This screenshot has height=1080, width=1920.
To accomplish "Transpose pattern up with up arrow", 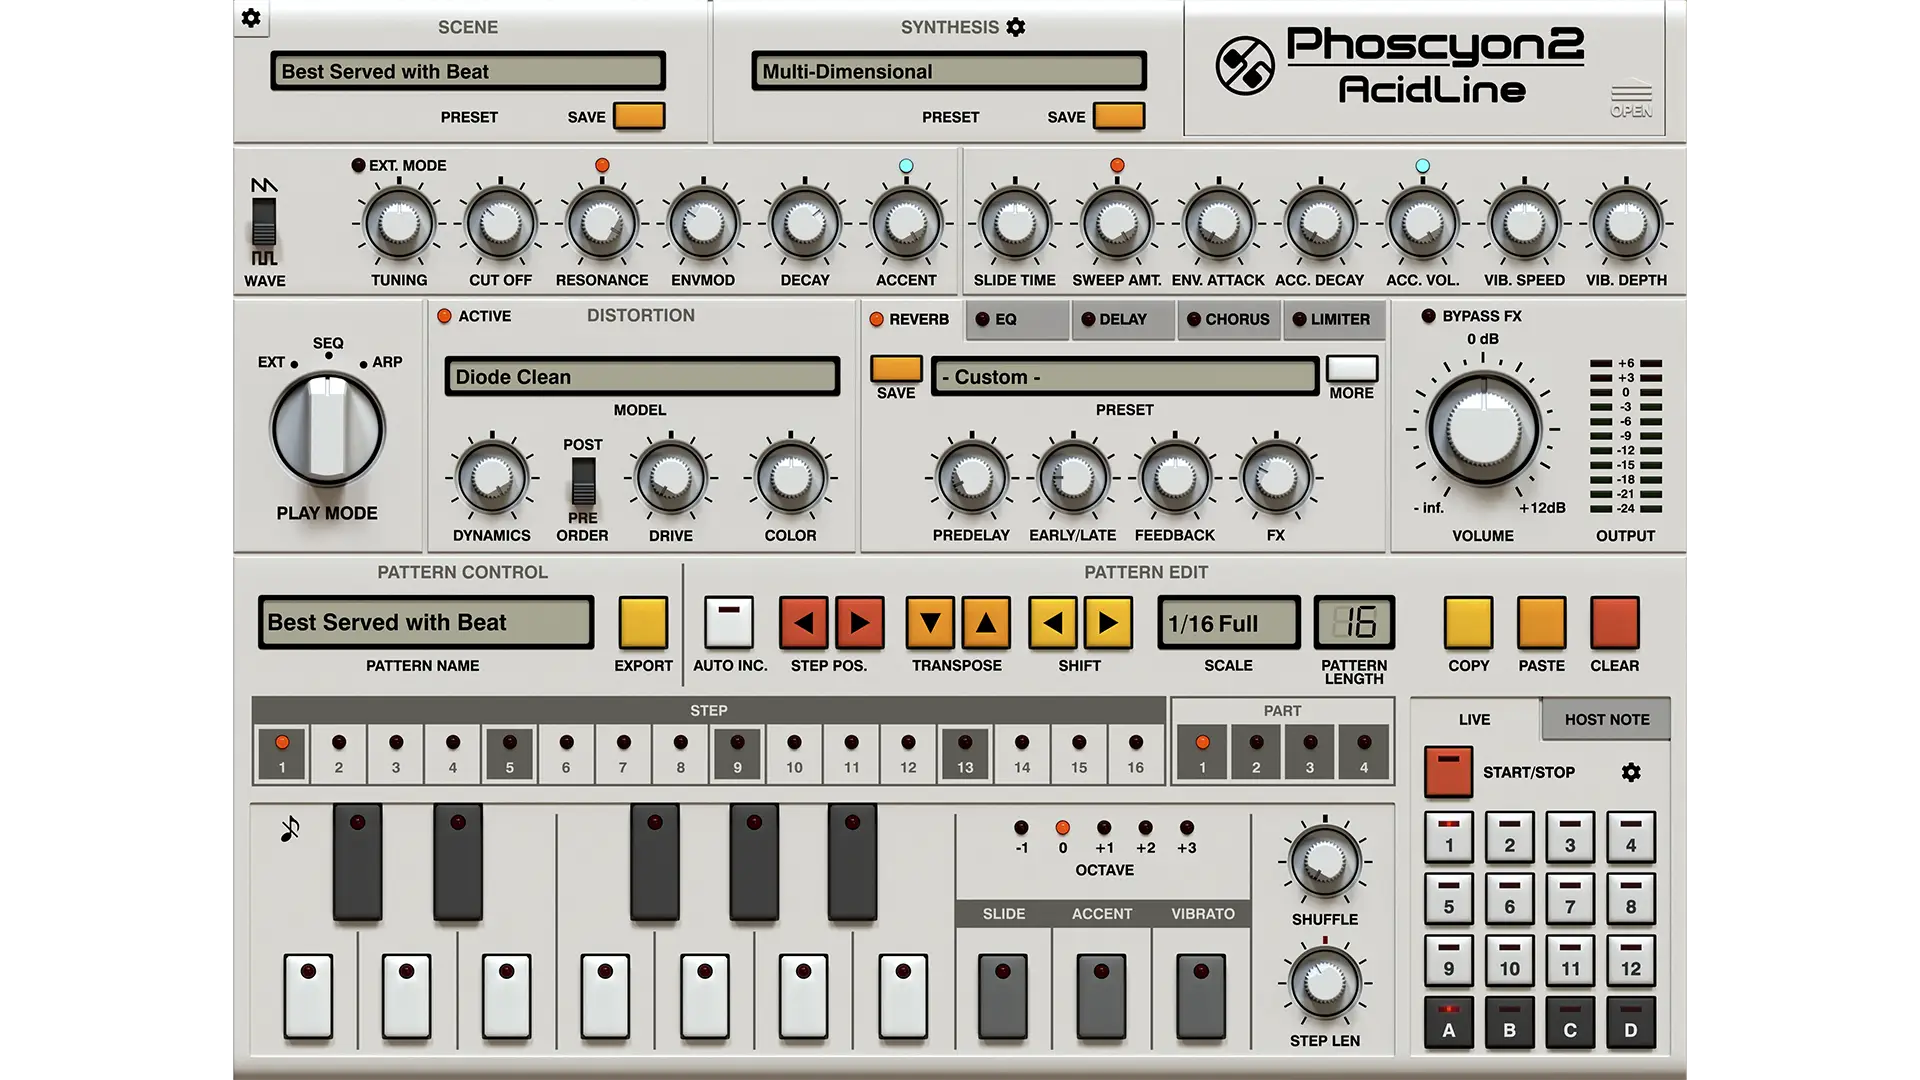I will click(986, 623).
